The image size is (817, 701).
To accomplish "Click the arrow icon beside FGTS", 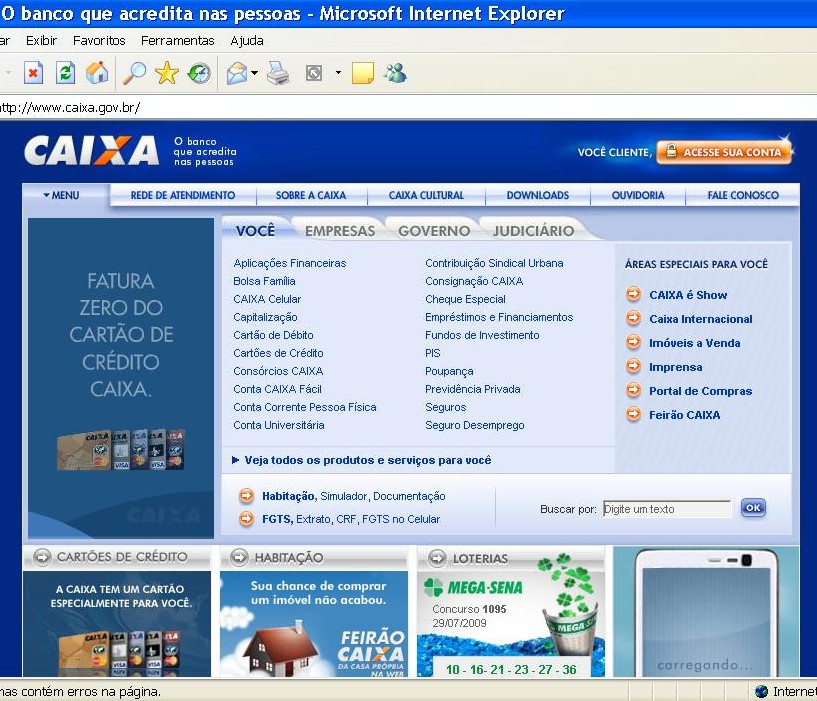I will [x=246, y=519].
